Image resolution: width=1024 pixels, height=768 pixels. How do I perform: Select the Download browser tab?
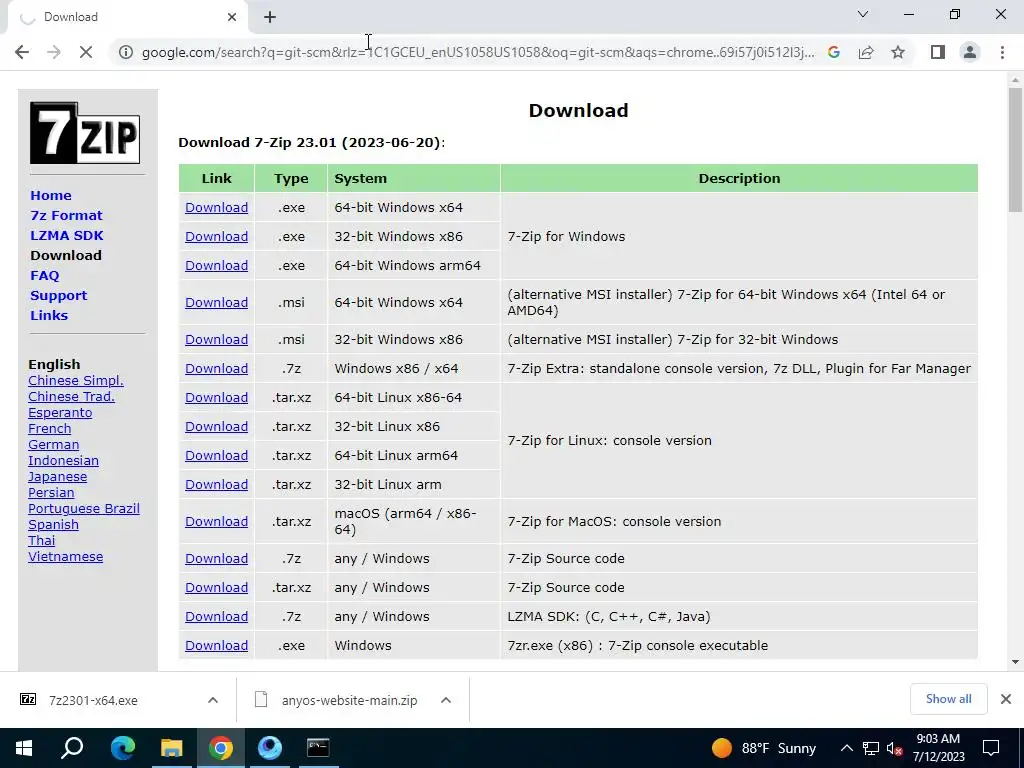tap(127, 17)
